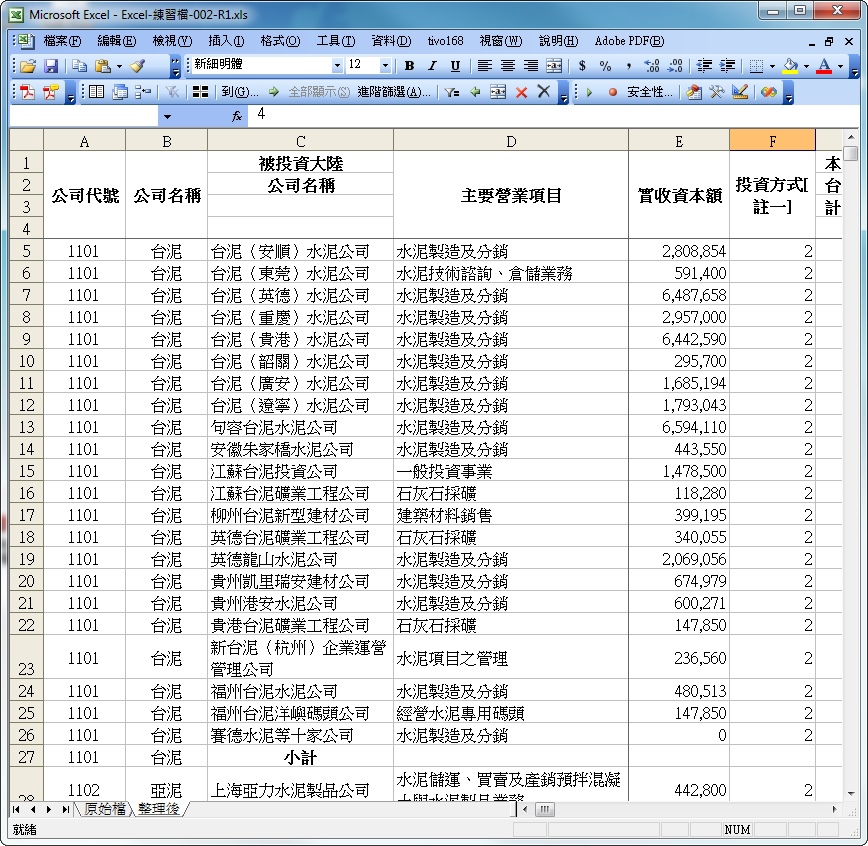The image size is (868, 846).
Task: Click the black X icon
Action: coord(544,92)
